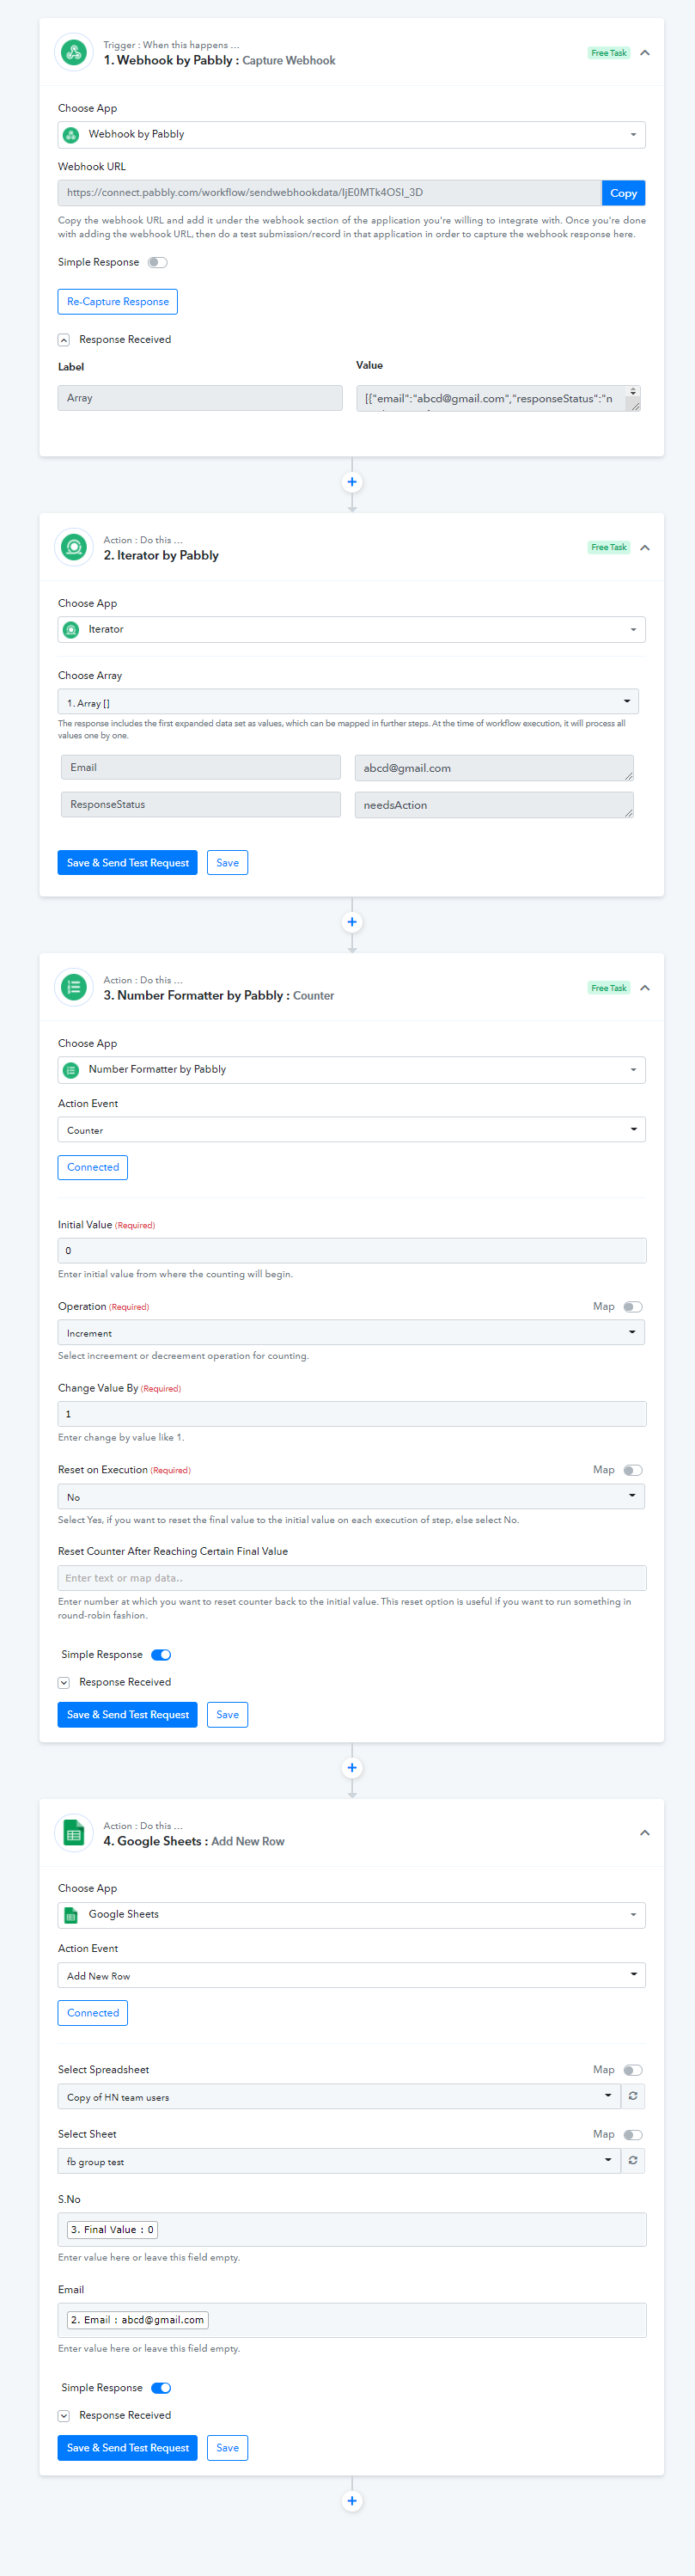Click the Google Sheets step icon
The height and width of the screenshot is (2576, 695).
[x=73, y=1832]
